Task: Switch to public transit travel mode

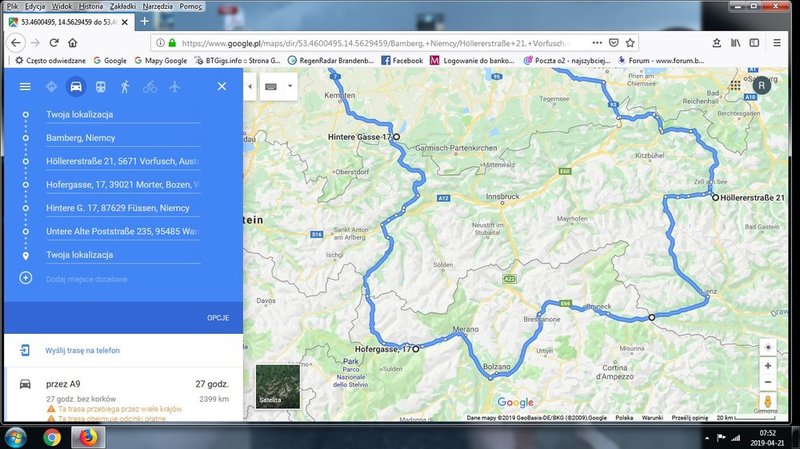Action: 100,87
